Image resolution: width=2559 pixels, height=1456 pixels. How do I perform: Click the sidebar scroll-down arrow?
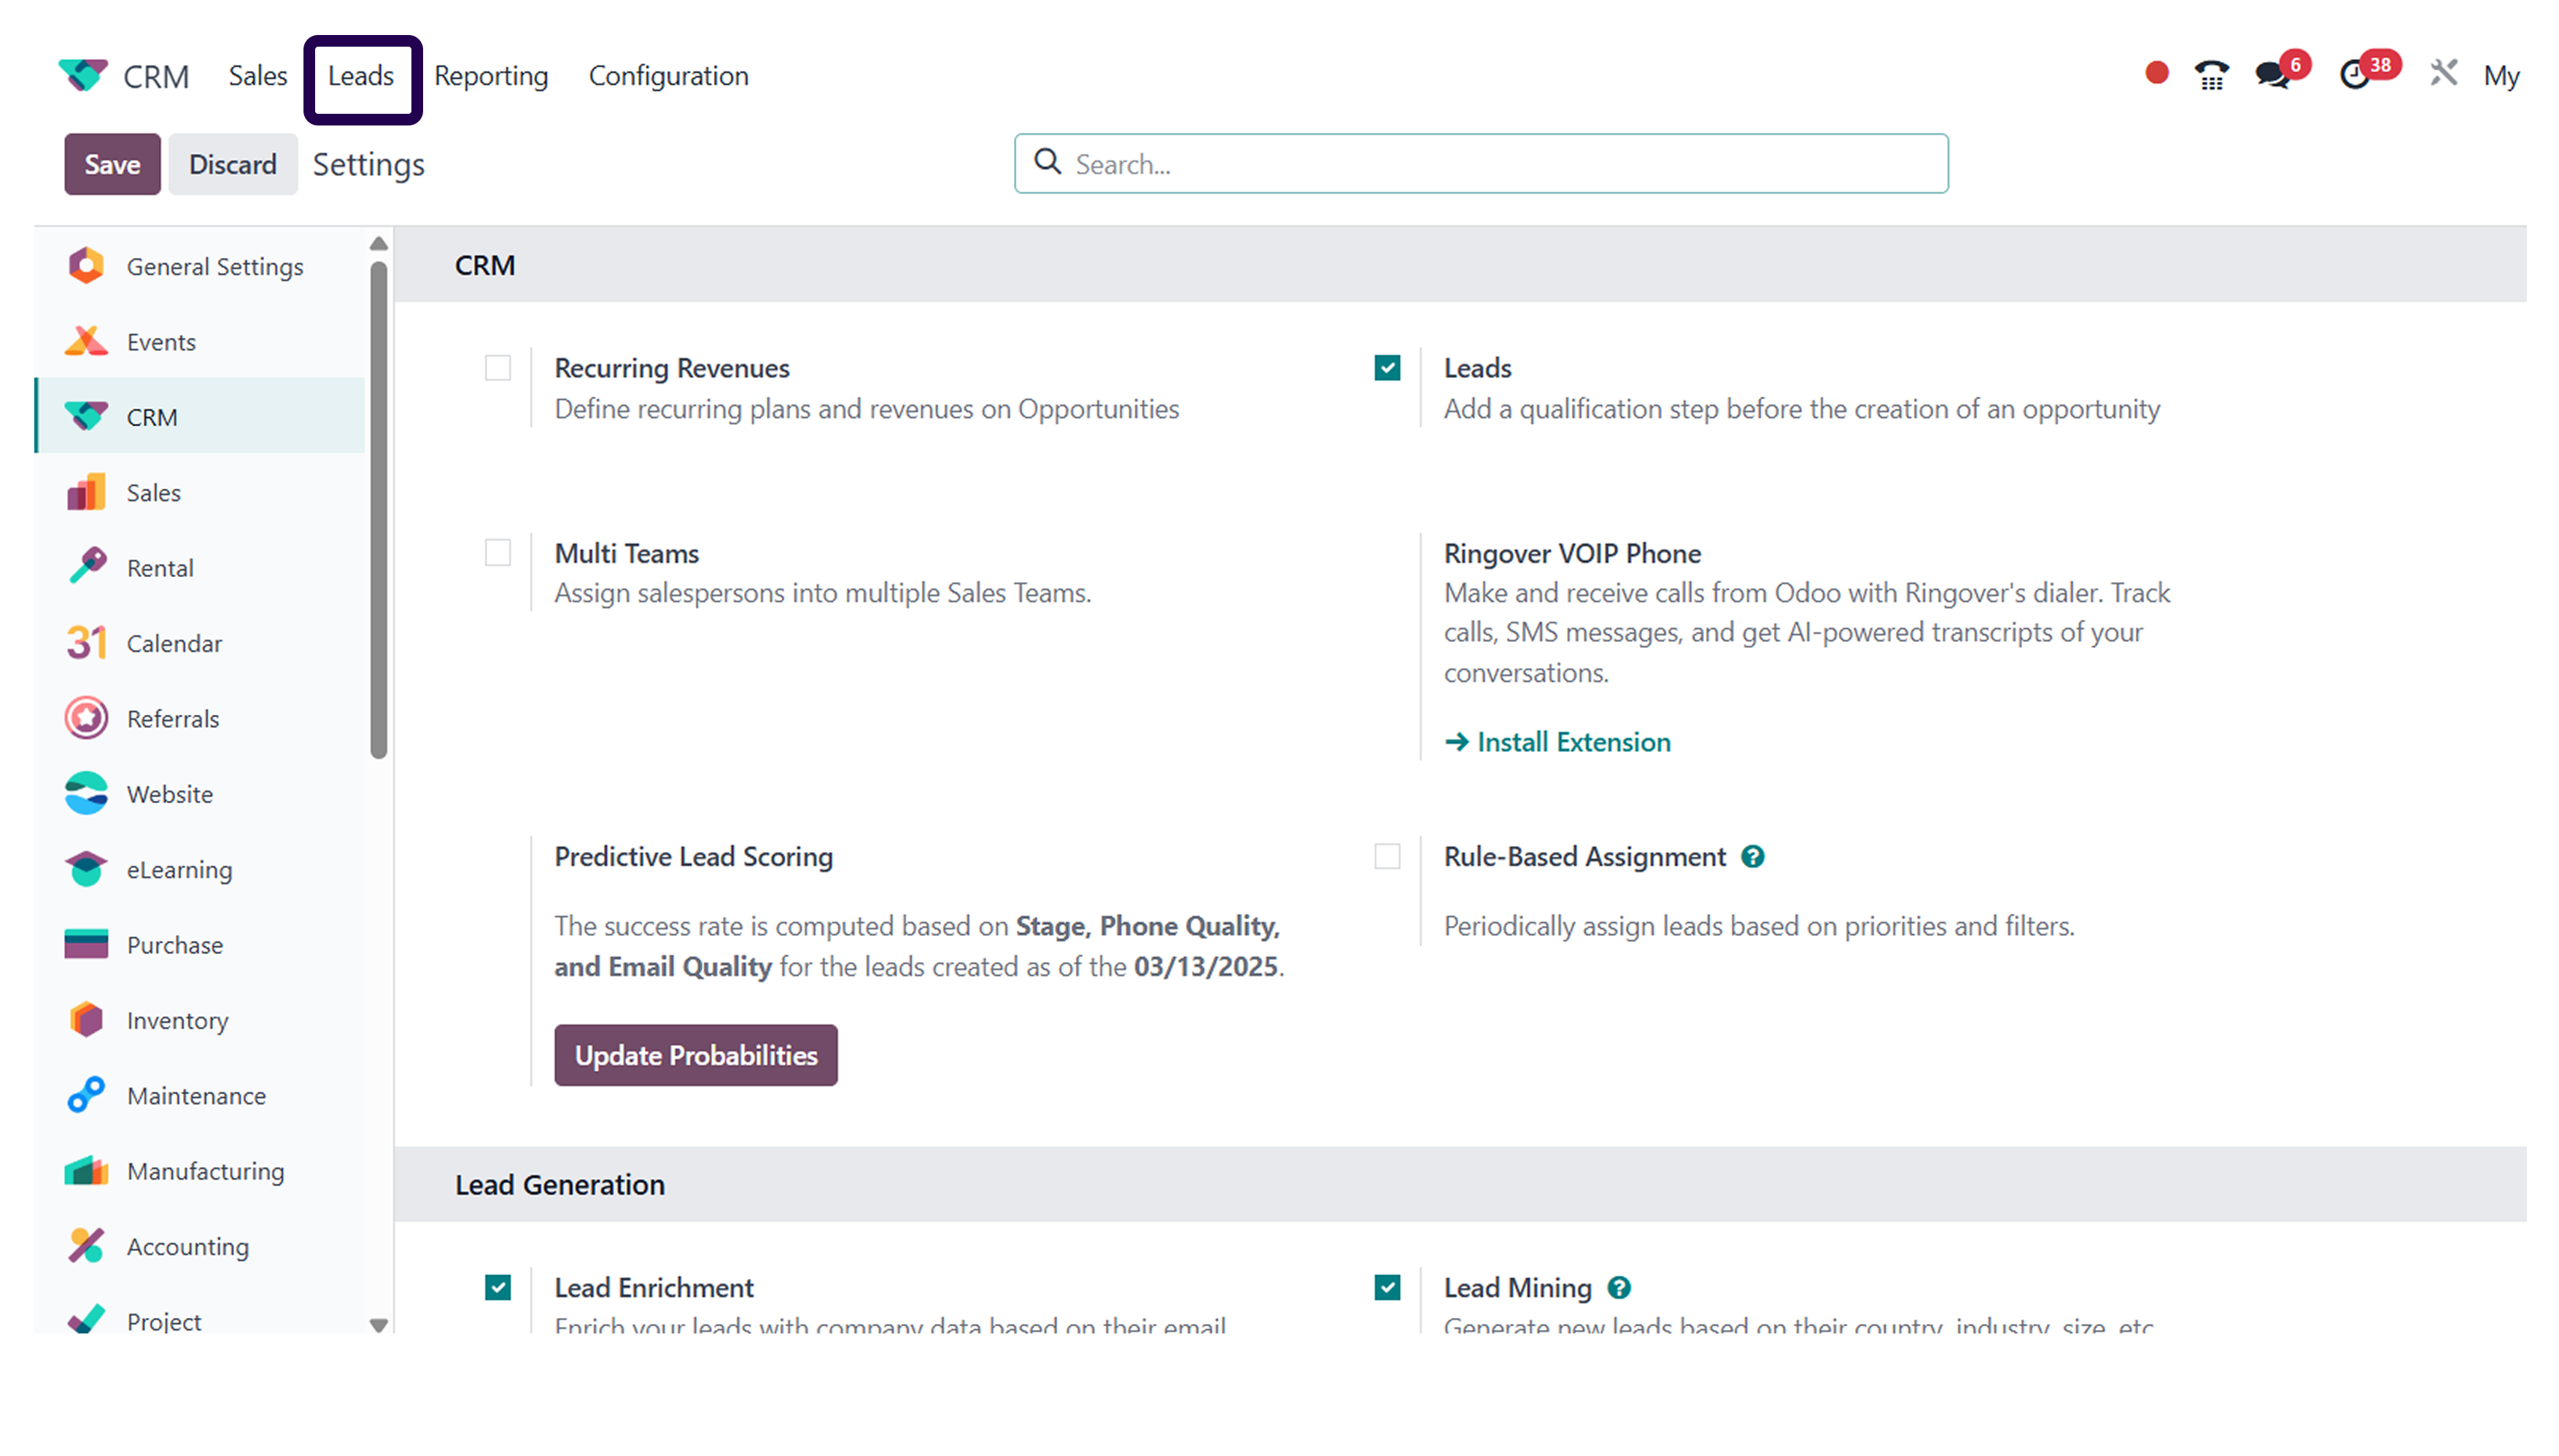point(378,1325)
